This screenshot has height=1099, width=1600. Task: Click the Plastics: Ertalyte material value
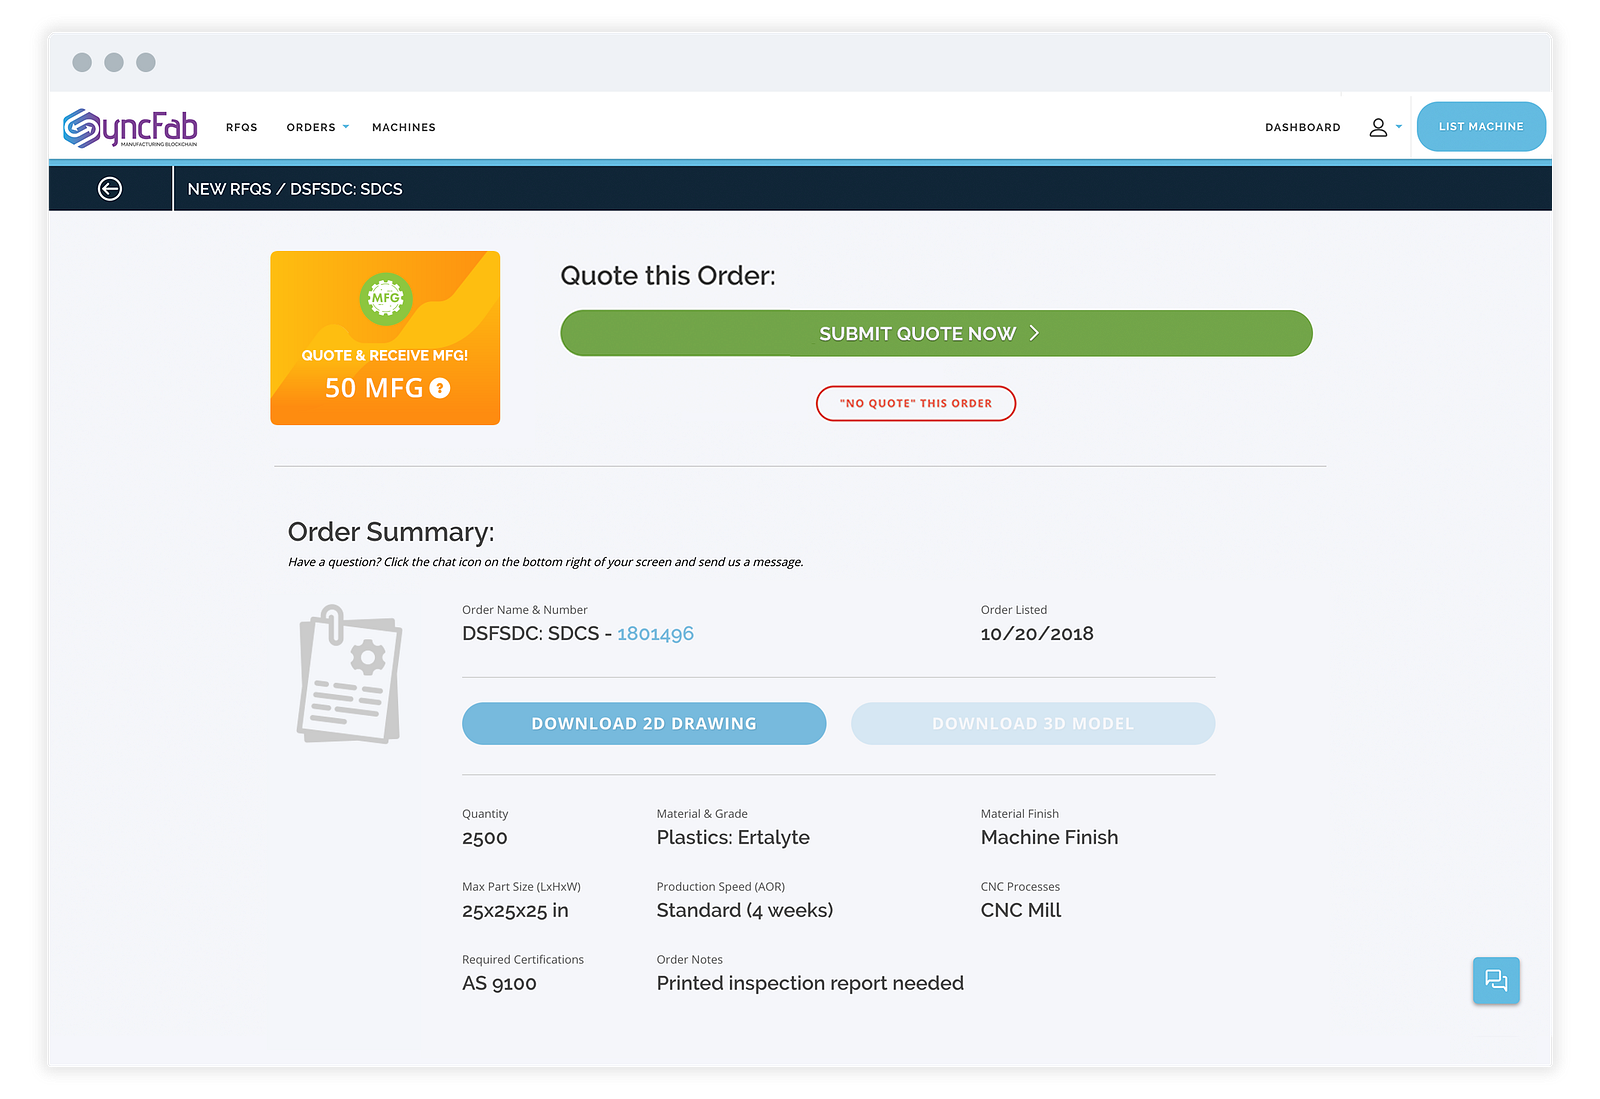733,838
